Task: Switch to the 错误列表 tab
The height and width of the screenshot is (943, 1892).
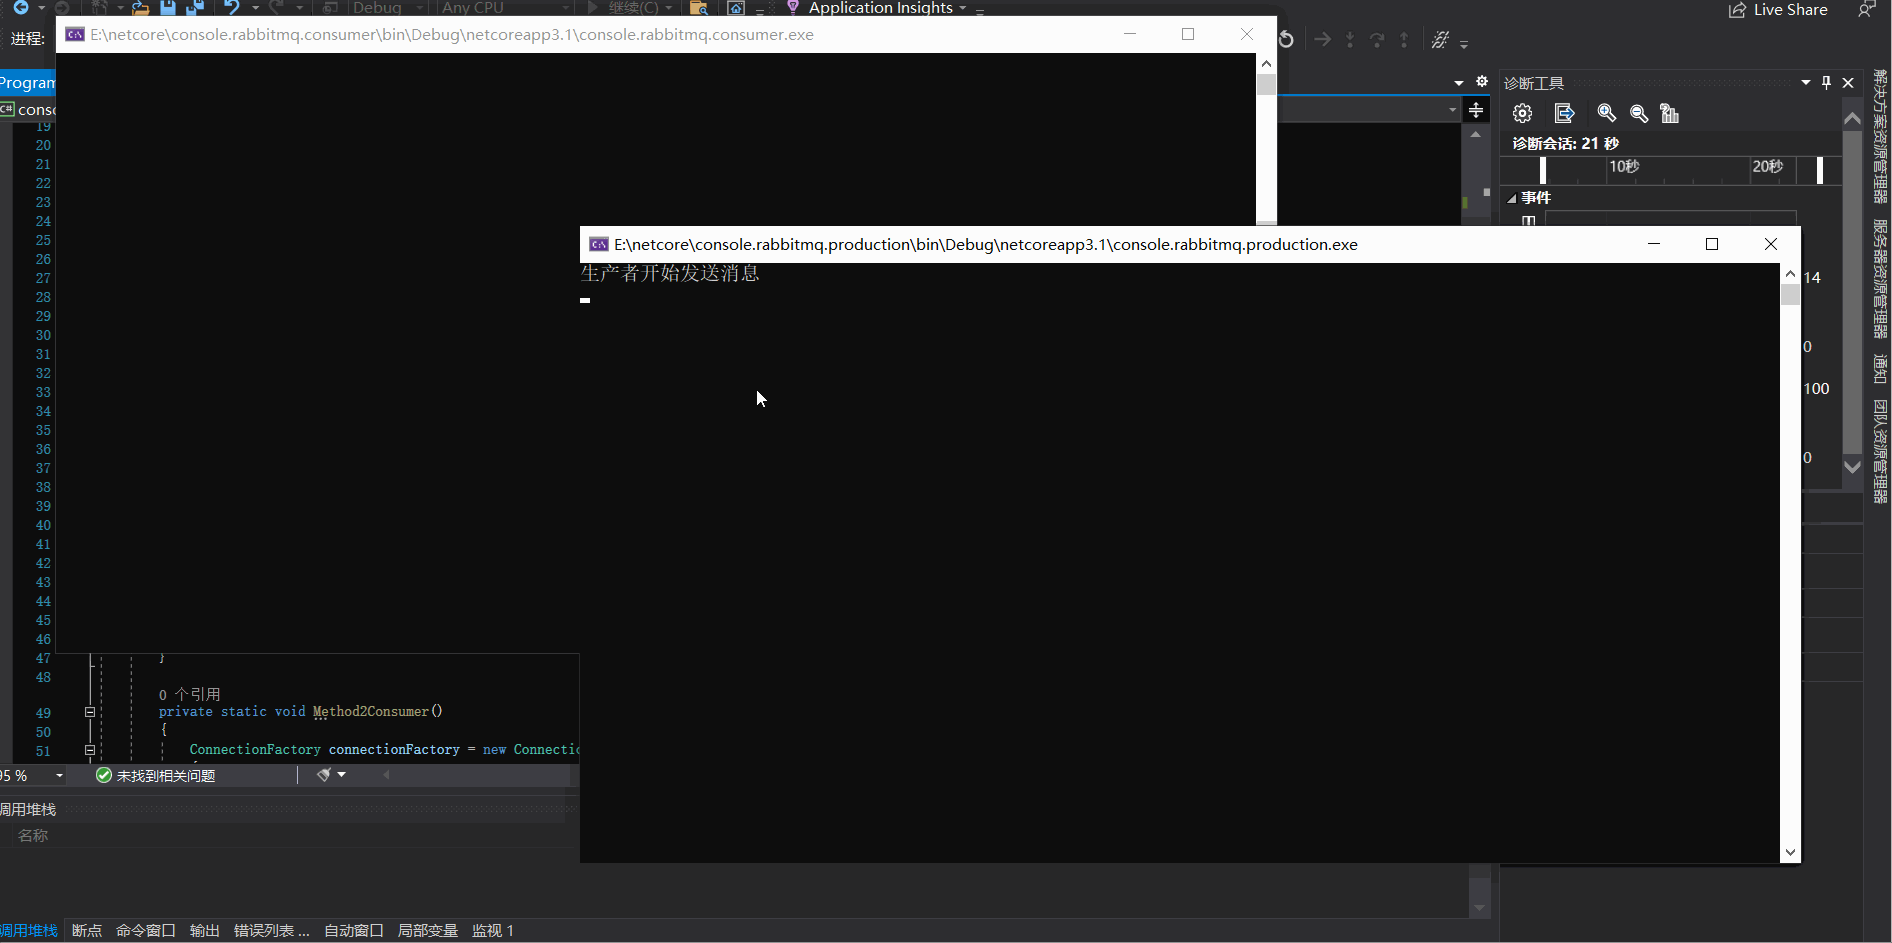Action: [272, 931]
